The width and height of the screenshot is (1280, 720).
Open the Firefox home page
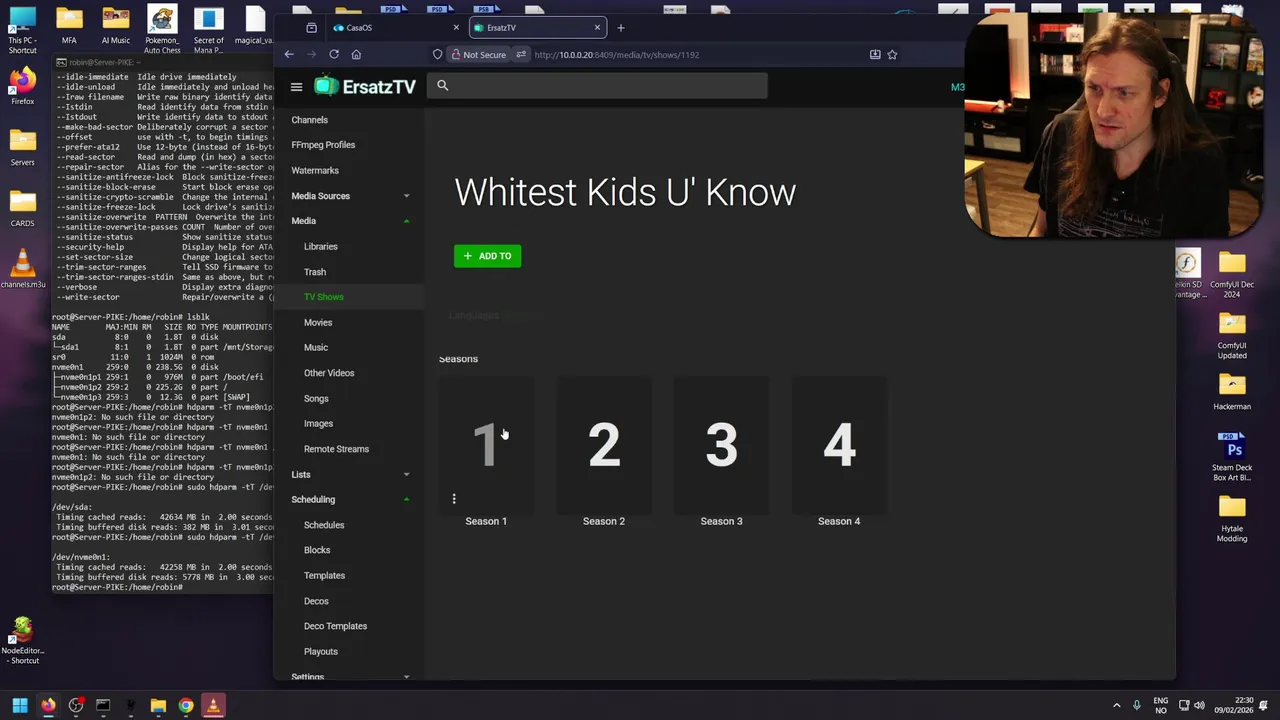pos(356,54)
